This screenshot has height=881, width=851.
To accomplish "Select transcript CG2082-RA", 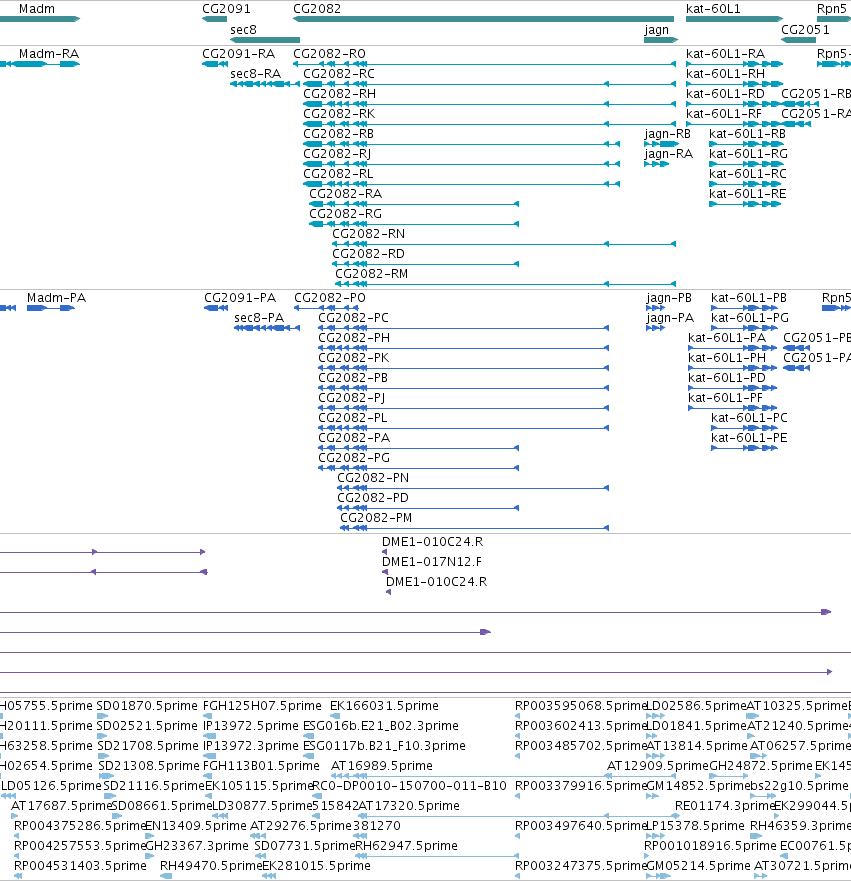I will [345, 194].
